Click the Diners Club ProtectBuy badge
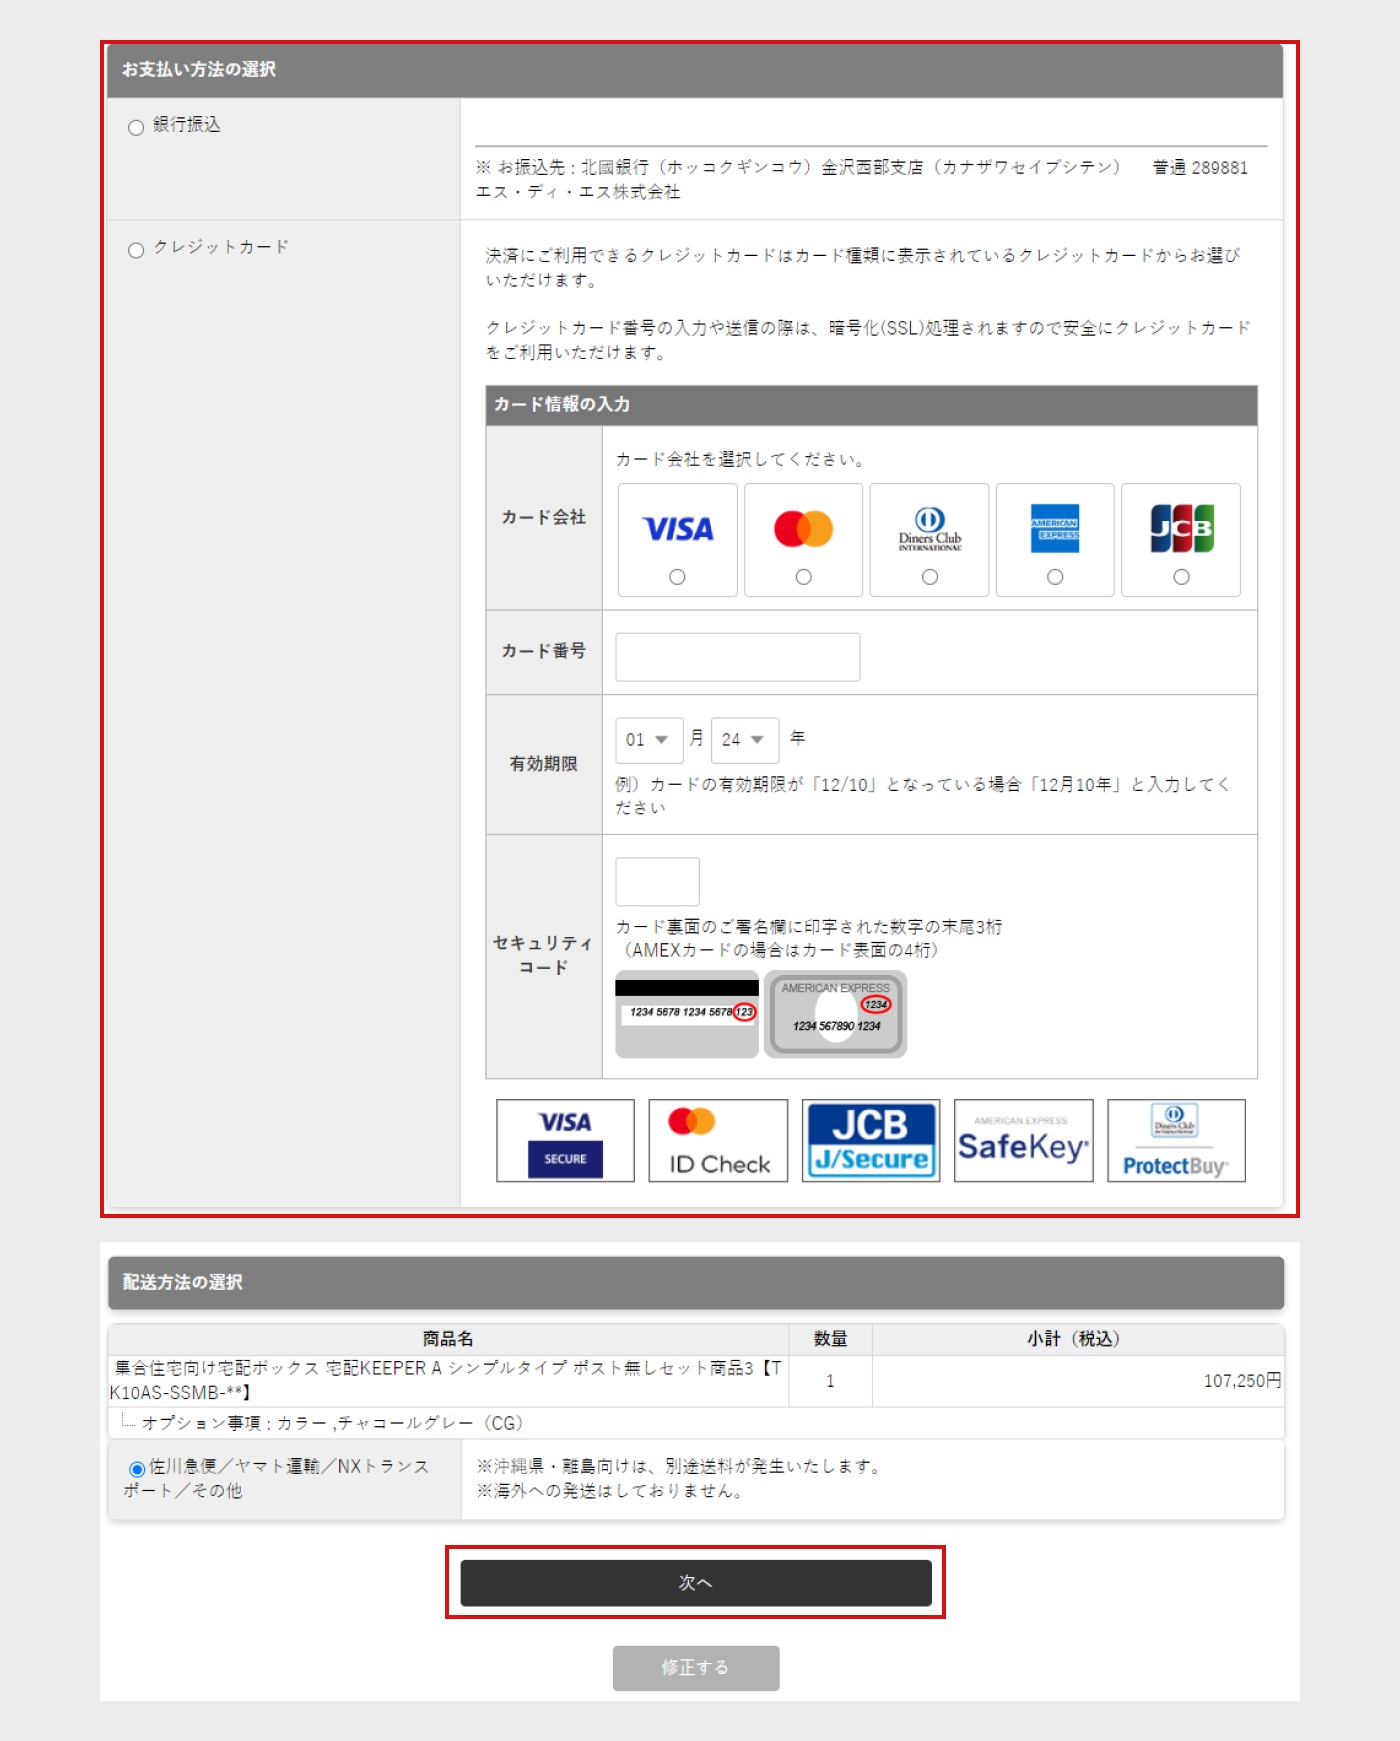 pos(1176,1141)
